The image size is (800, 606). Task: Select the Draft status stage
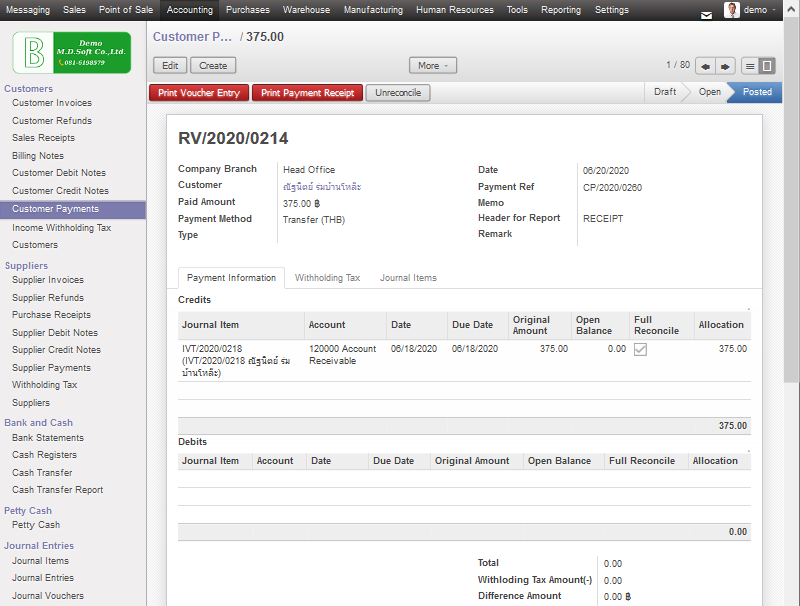pos(665,92)
